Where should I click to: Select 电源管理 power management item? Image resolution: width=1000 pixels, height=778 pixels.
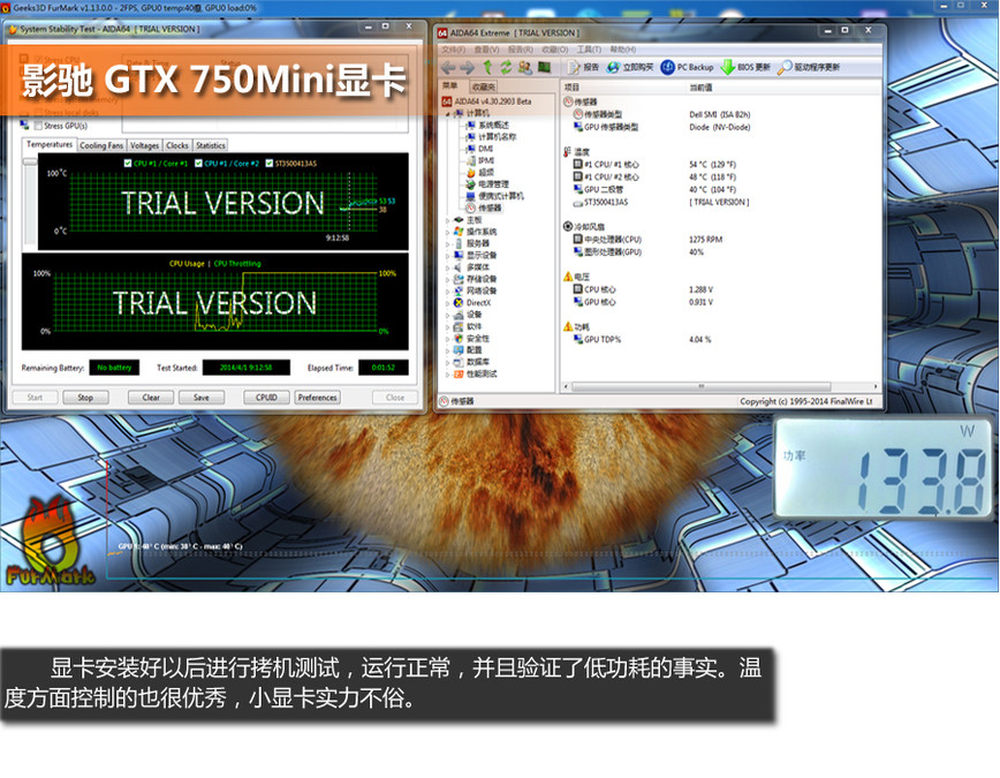[x=487, y=184]
